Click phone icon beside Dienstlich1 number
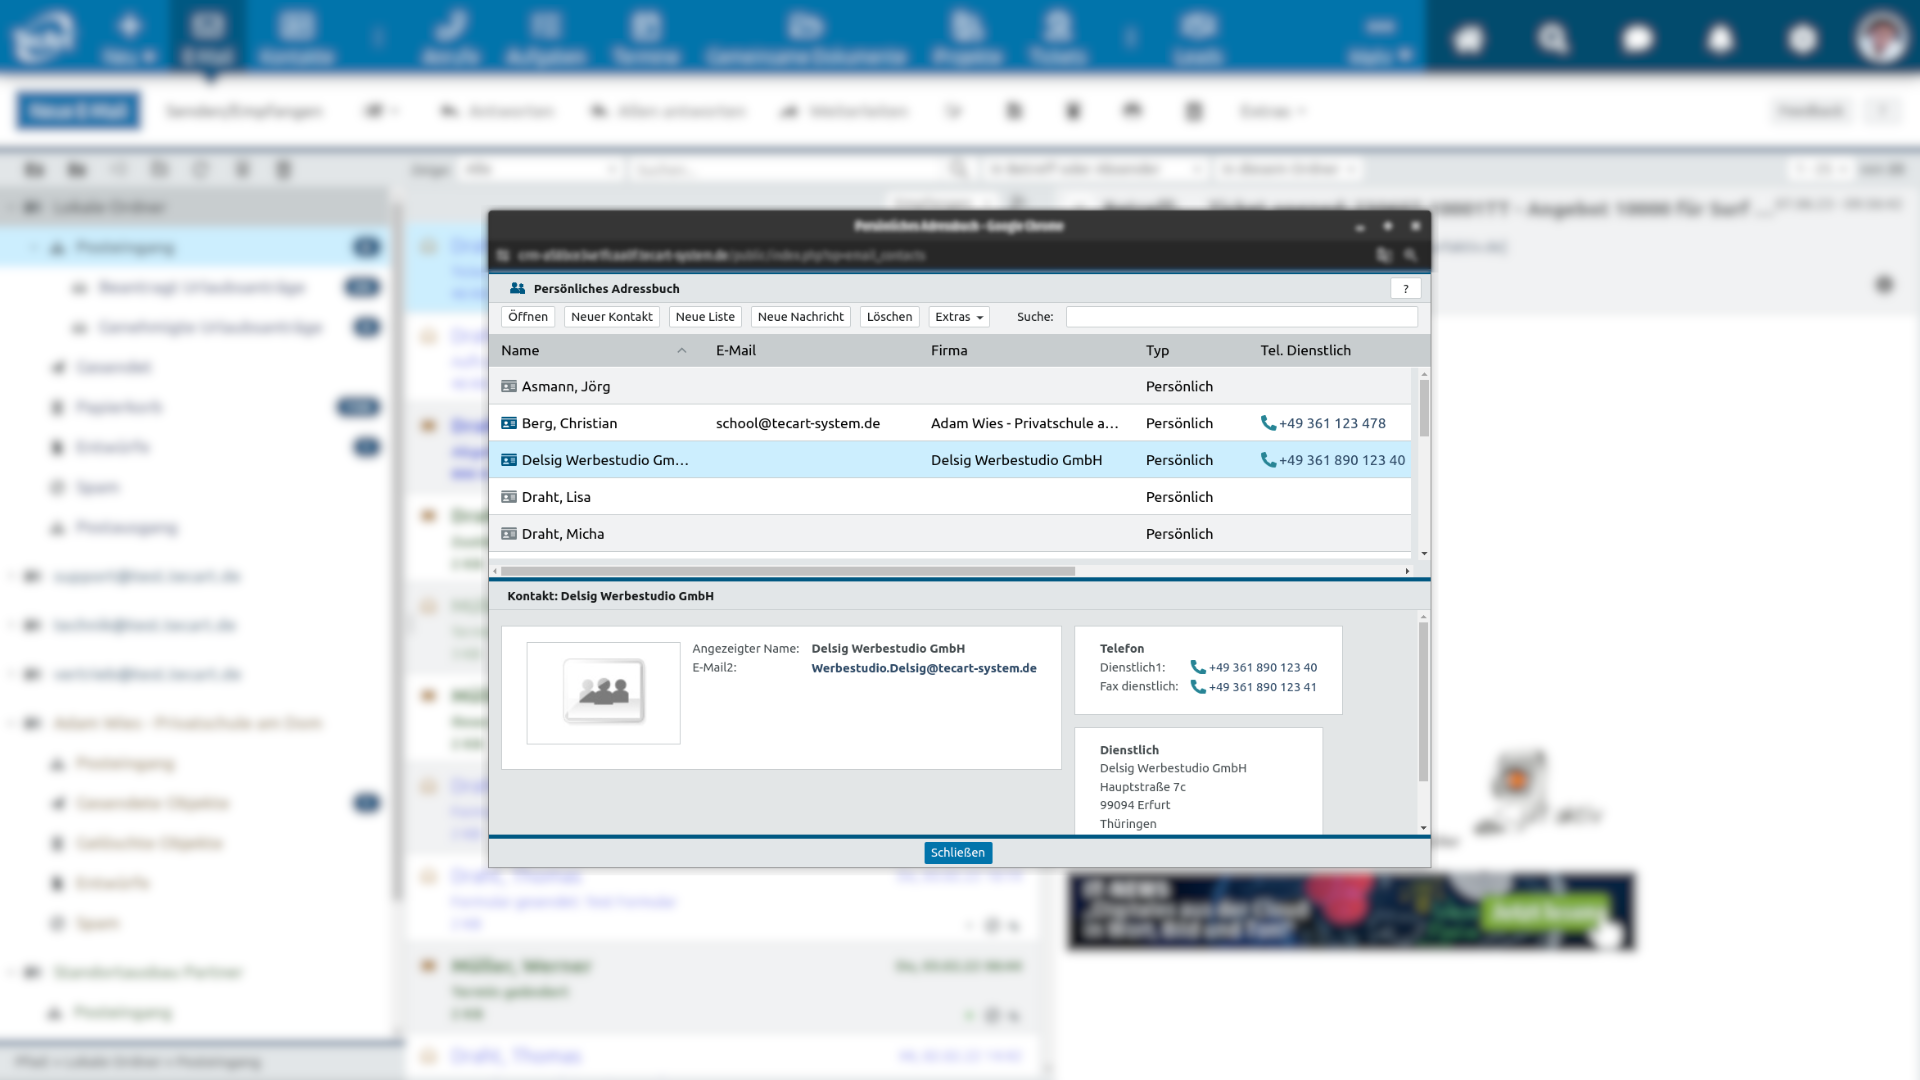This screenshot has width=1920, height=1080. click(1198, 667)
